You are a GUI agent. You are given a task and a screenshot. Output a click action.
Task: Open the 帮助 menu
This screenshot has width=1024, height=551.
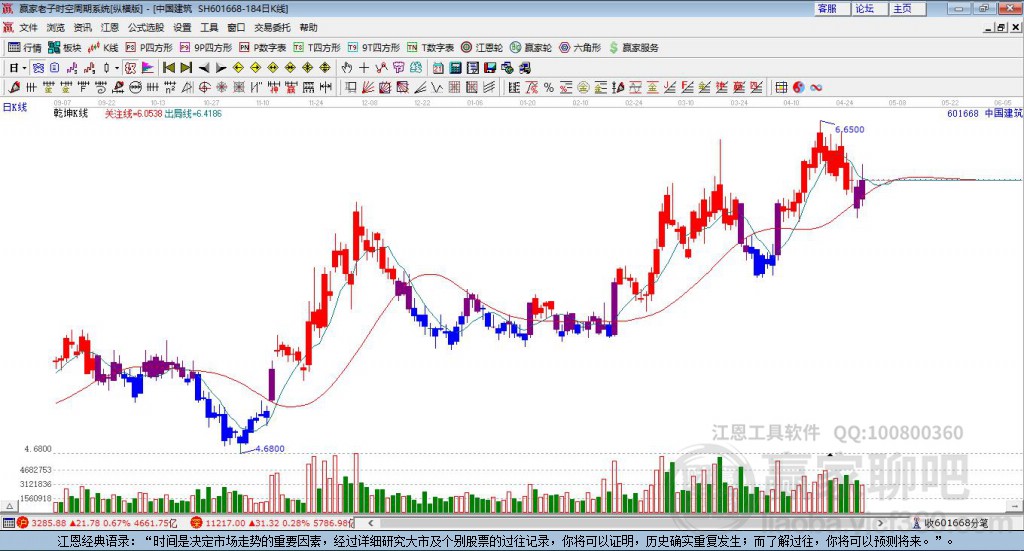pyautogui.click(x=308, y=27)
